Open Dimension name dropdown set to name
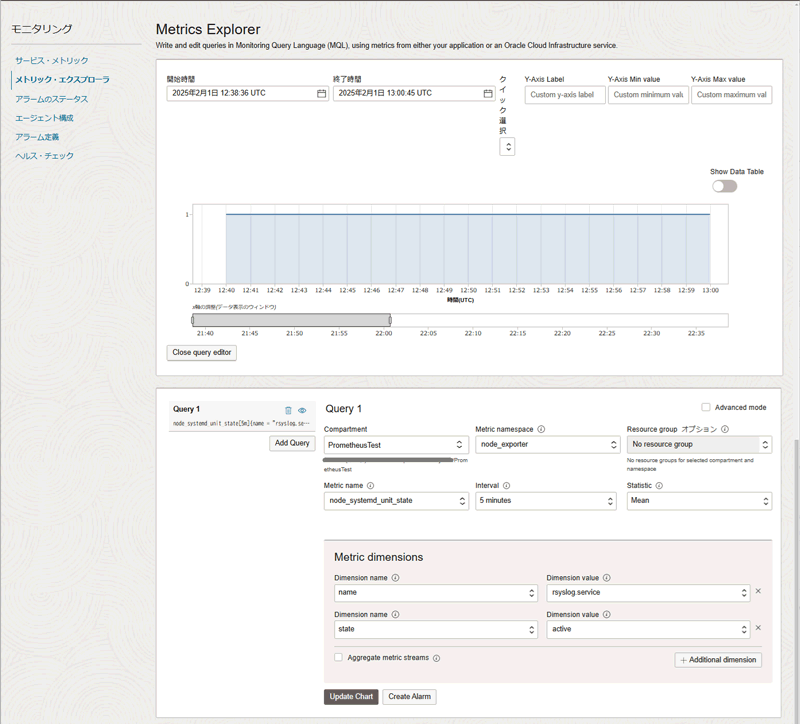The image size is (800, 724). [x=435, y=592]
